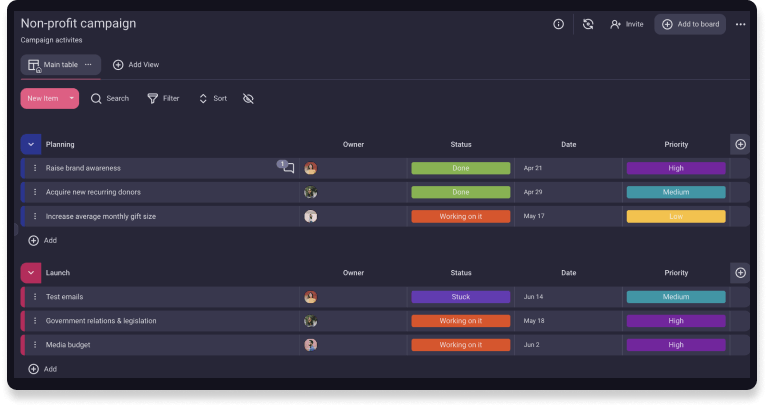Open the Filter options
The image size is (768, 408).
163,98
